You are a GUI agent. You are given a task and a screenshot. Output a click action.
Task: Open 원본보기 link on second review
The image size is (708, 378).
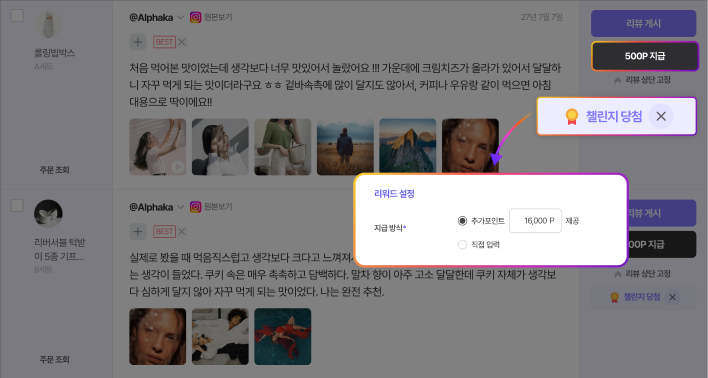(218, 206)
